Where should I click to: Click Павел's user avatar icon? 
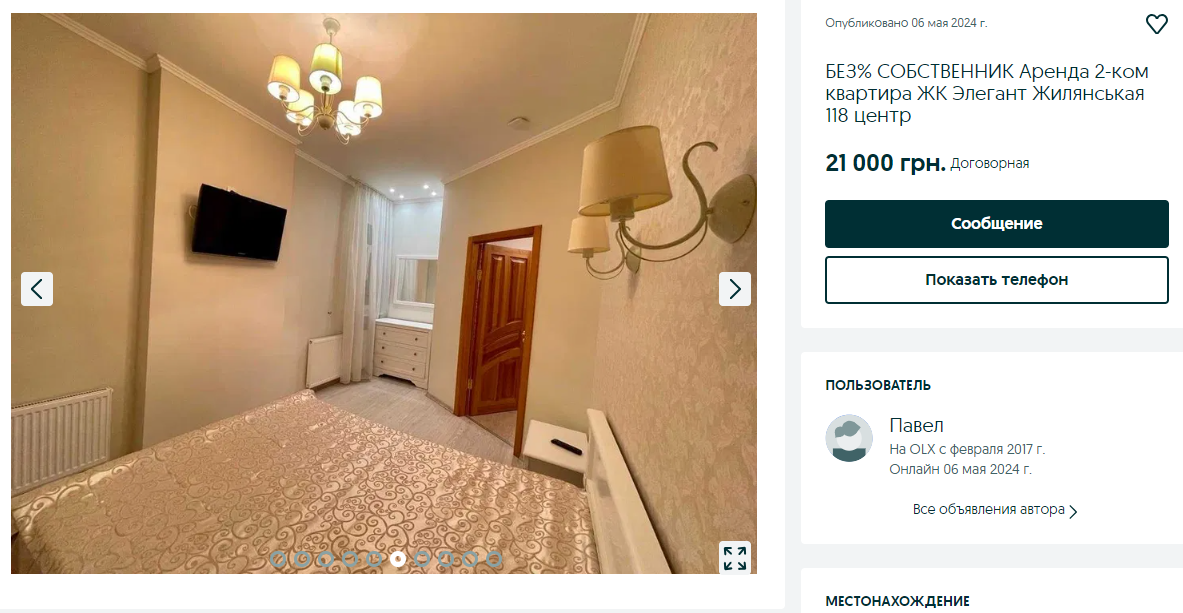click(x=849, y=438)
